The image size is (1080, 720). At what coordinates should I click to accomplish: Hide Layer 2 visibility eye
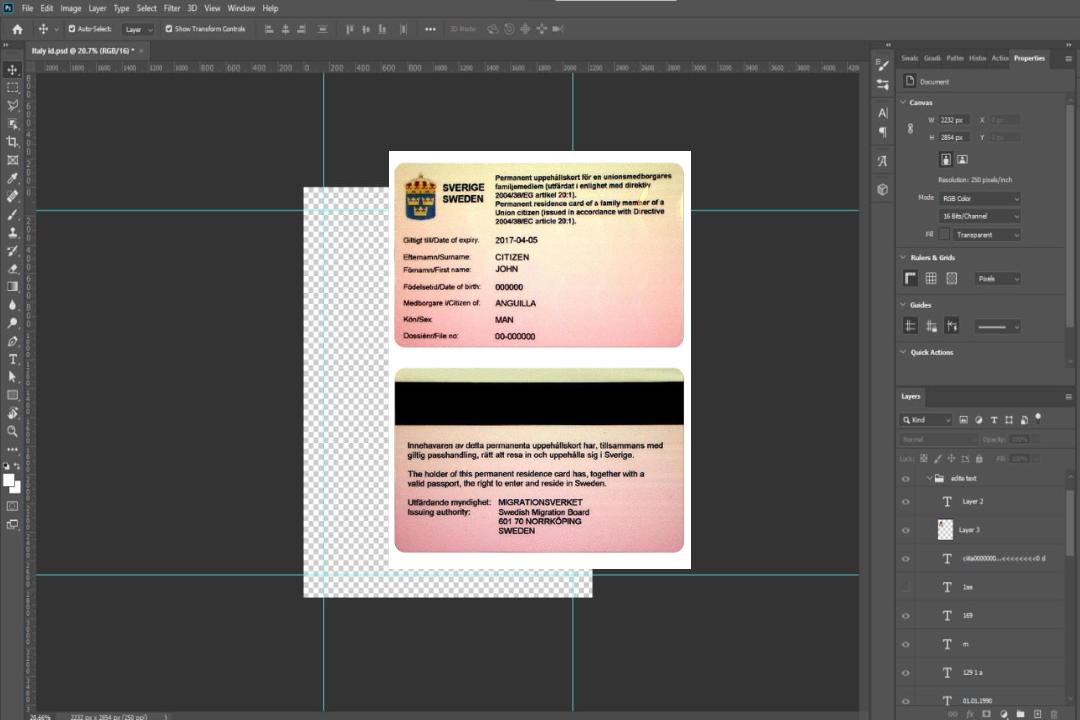[x=906, y=502]
